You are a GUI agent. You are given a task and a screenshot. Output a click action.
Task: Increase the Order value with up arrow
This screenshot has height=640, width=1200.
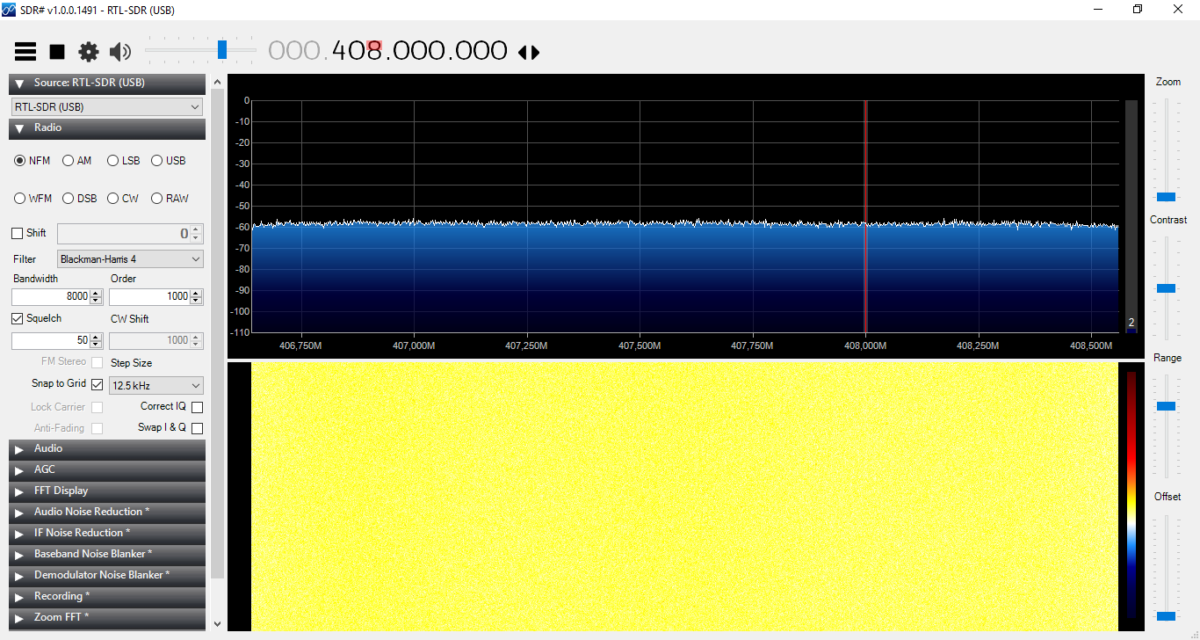[196, 293]
